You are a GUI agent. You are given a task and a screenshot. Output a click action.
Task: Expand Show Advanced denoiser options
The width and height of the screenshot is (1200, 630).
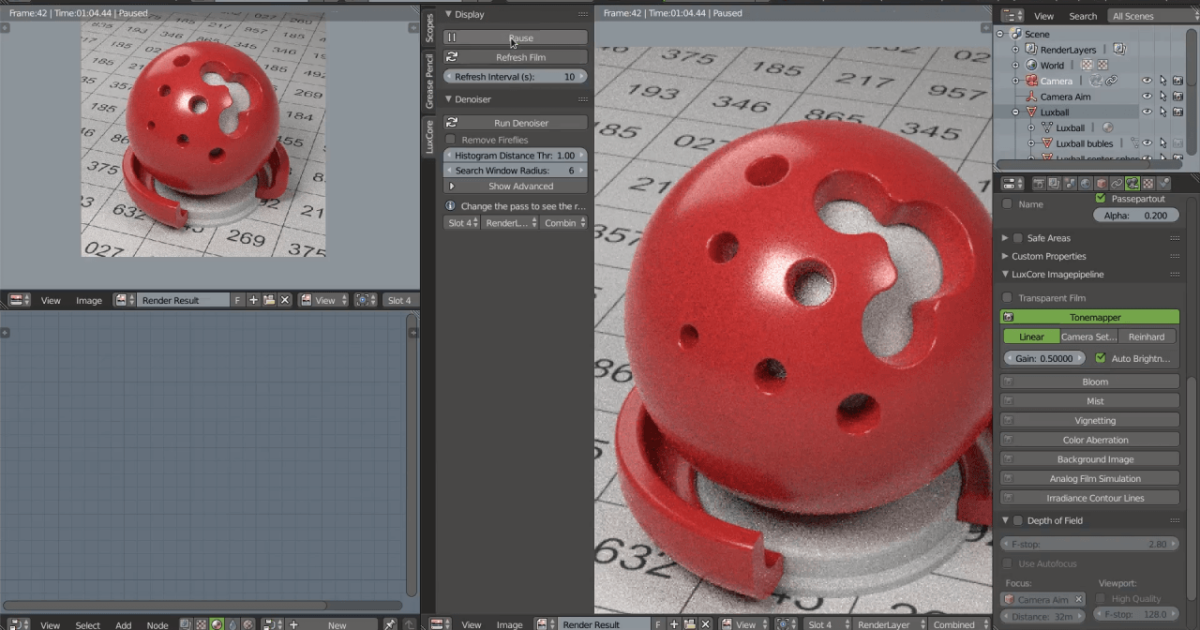pyautogui.click(x=515, y=186)
